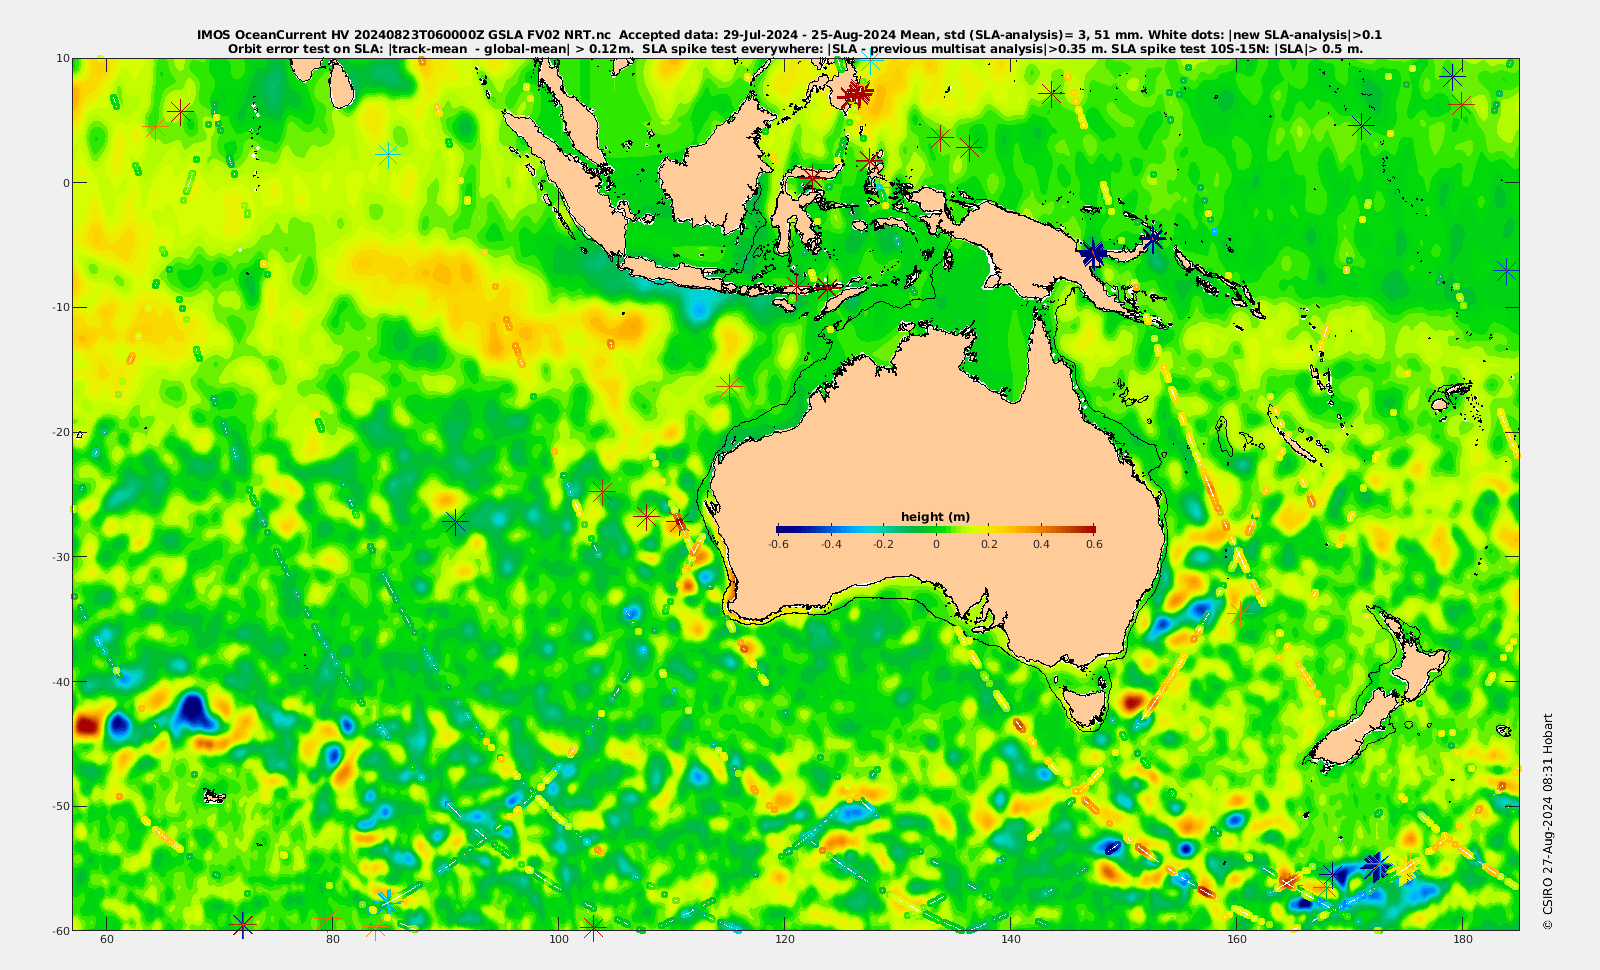The image size is (1600, 970).
Task: Click the CSIRO copyright timestamp text
Action: [x=1548, y=822]
